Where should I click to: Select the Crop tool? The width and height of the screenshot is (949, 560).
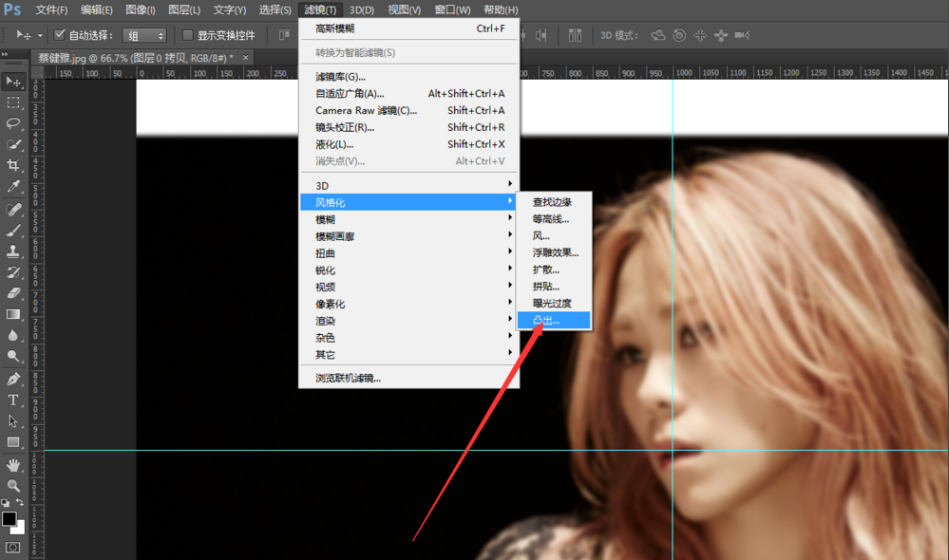(13, 165)
